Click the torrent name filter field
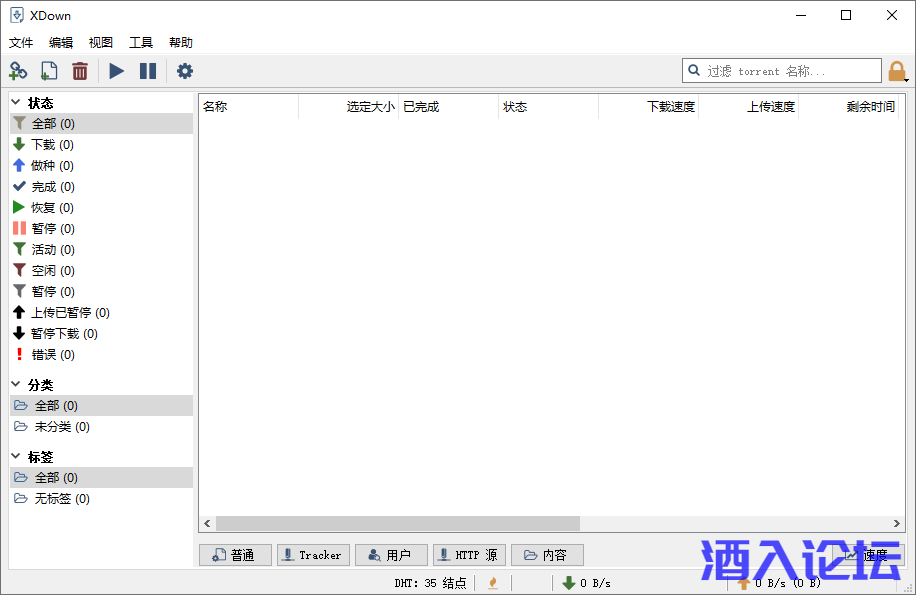 point(790,71)
